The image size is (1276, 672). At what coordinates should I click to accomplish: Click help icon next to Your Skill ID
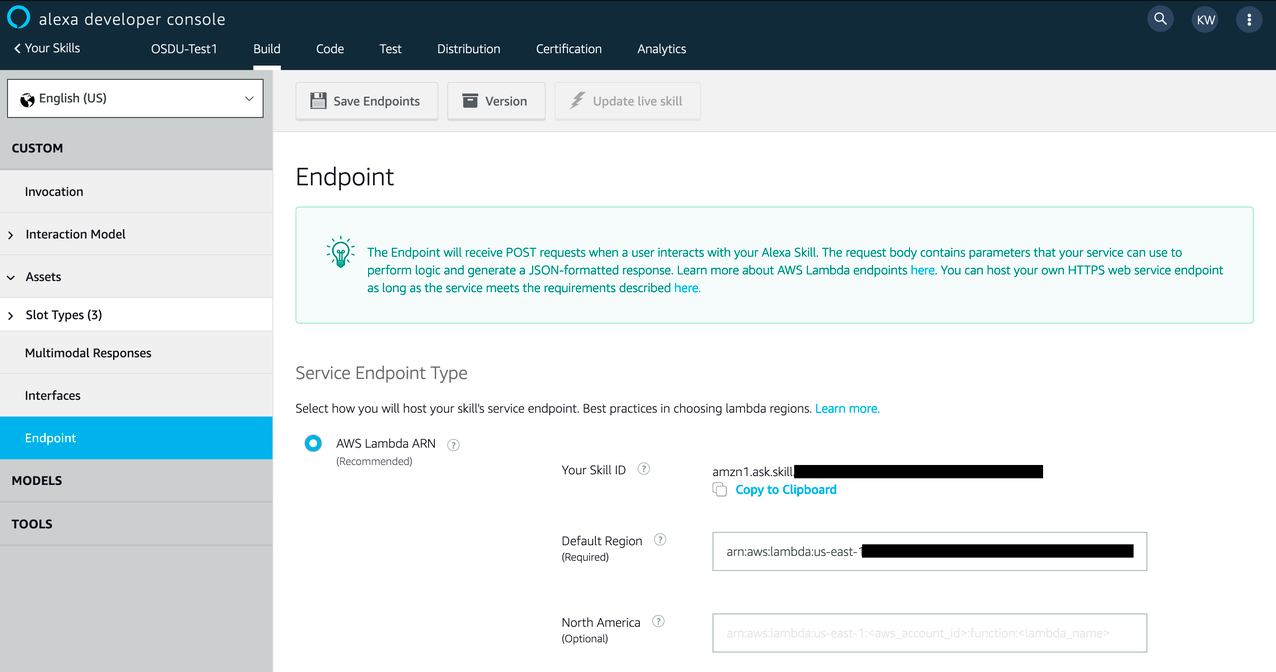[x=644, y=469]
